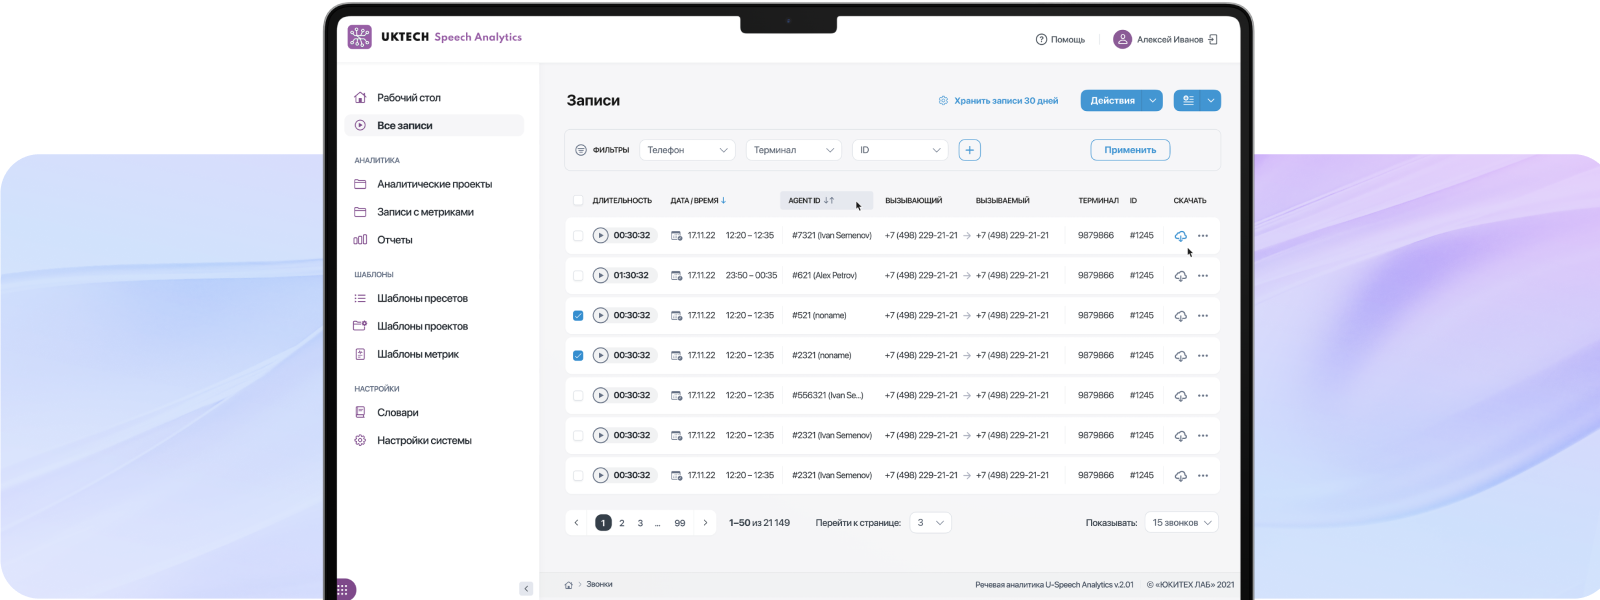Open Настройки системы gear in sidebar

(x=360, y=440)
